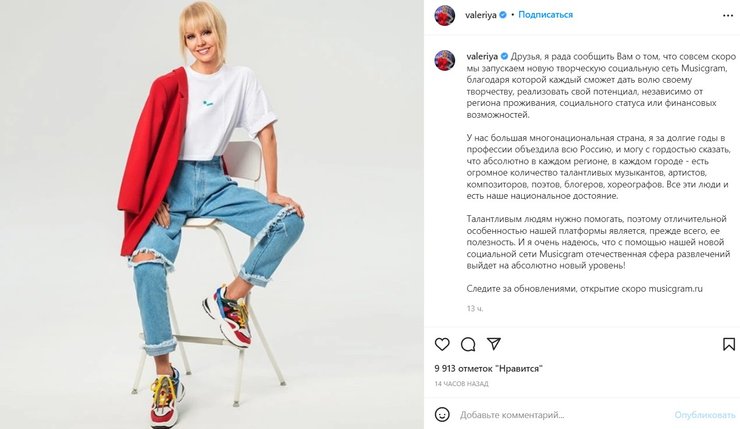Click the 14 часов назад post timestamp
The image size is (740, 429).
[x=461, y=384]
